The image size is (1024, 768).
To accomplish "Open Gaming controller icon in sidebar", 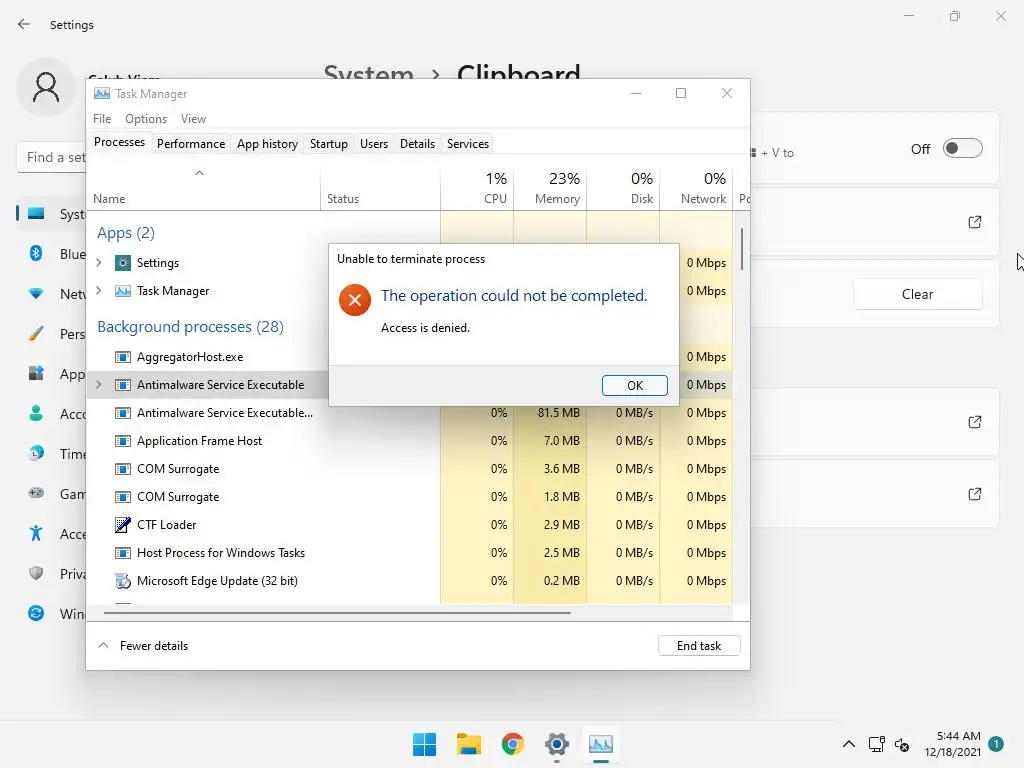I will pyautogui.click(x=36, y=493).
